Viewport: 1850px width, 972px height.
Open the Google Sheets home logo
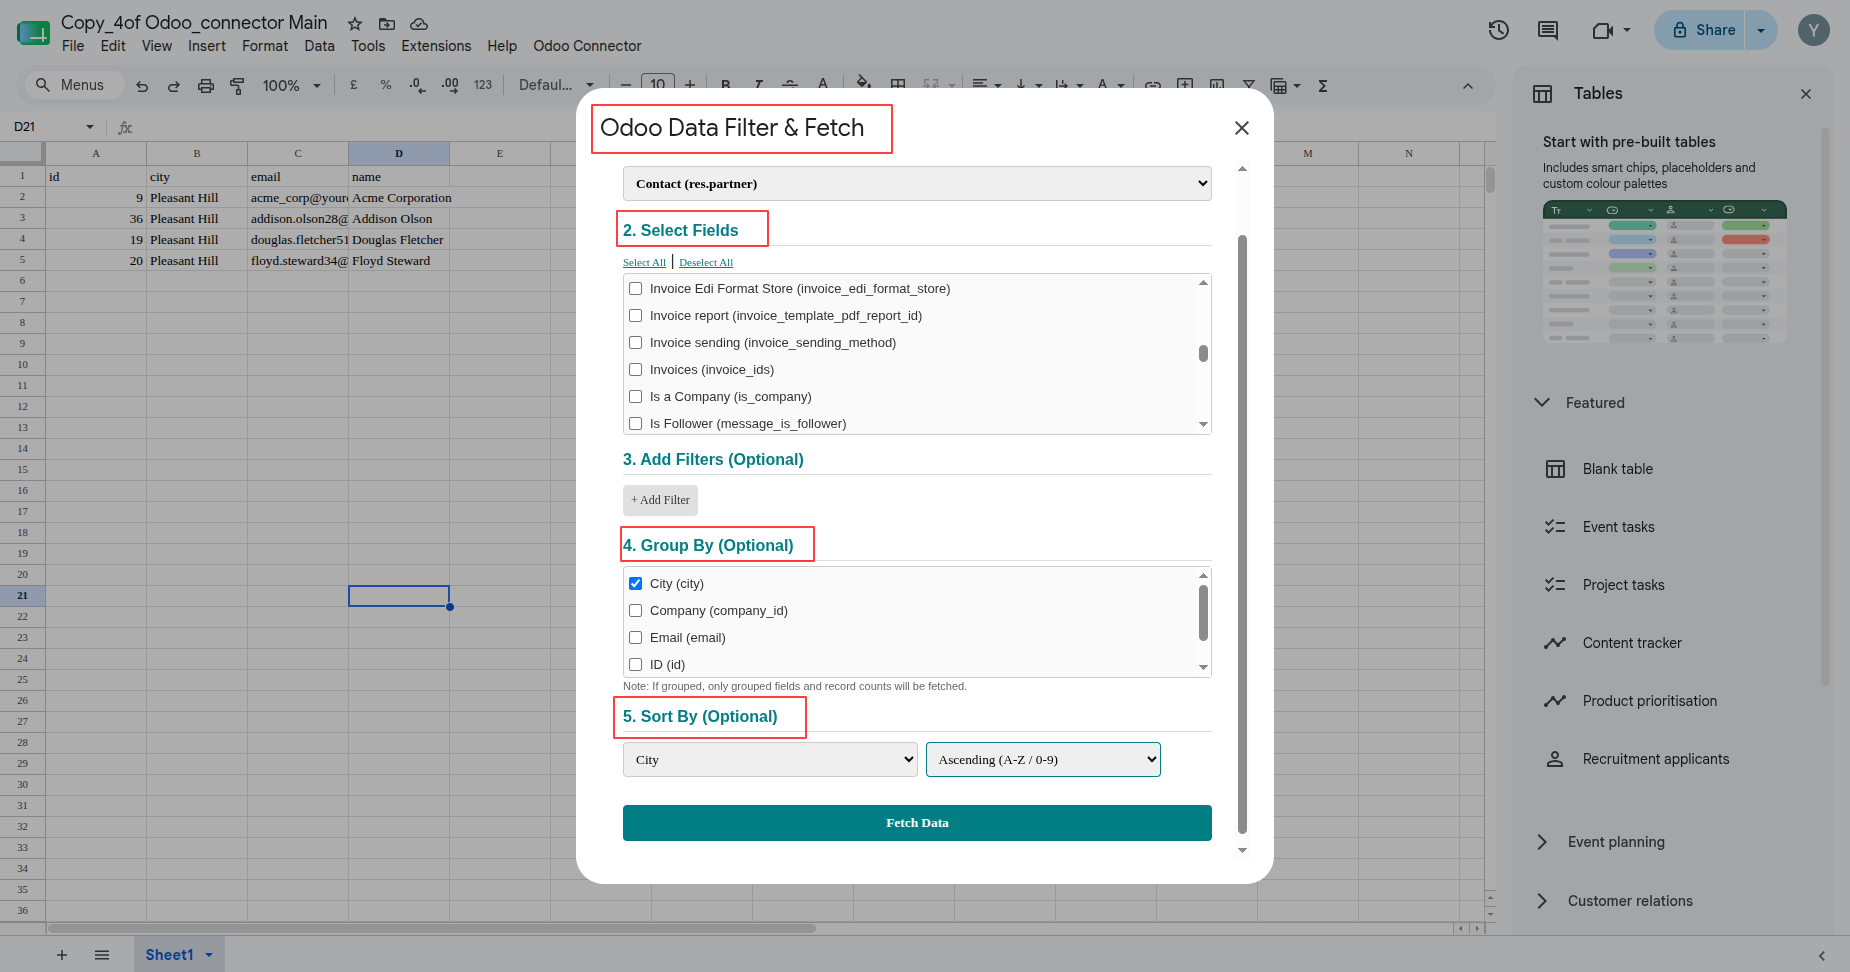[33, 32]
